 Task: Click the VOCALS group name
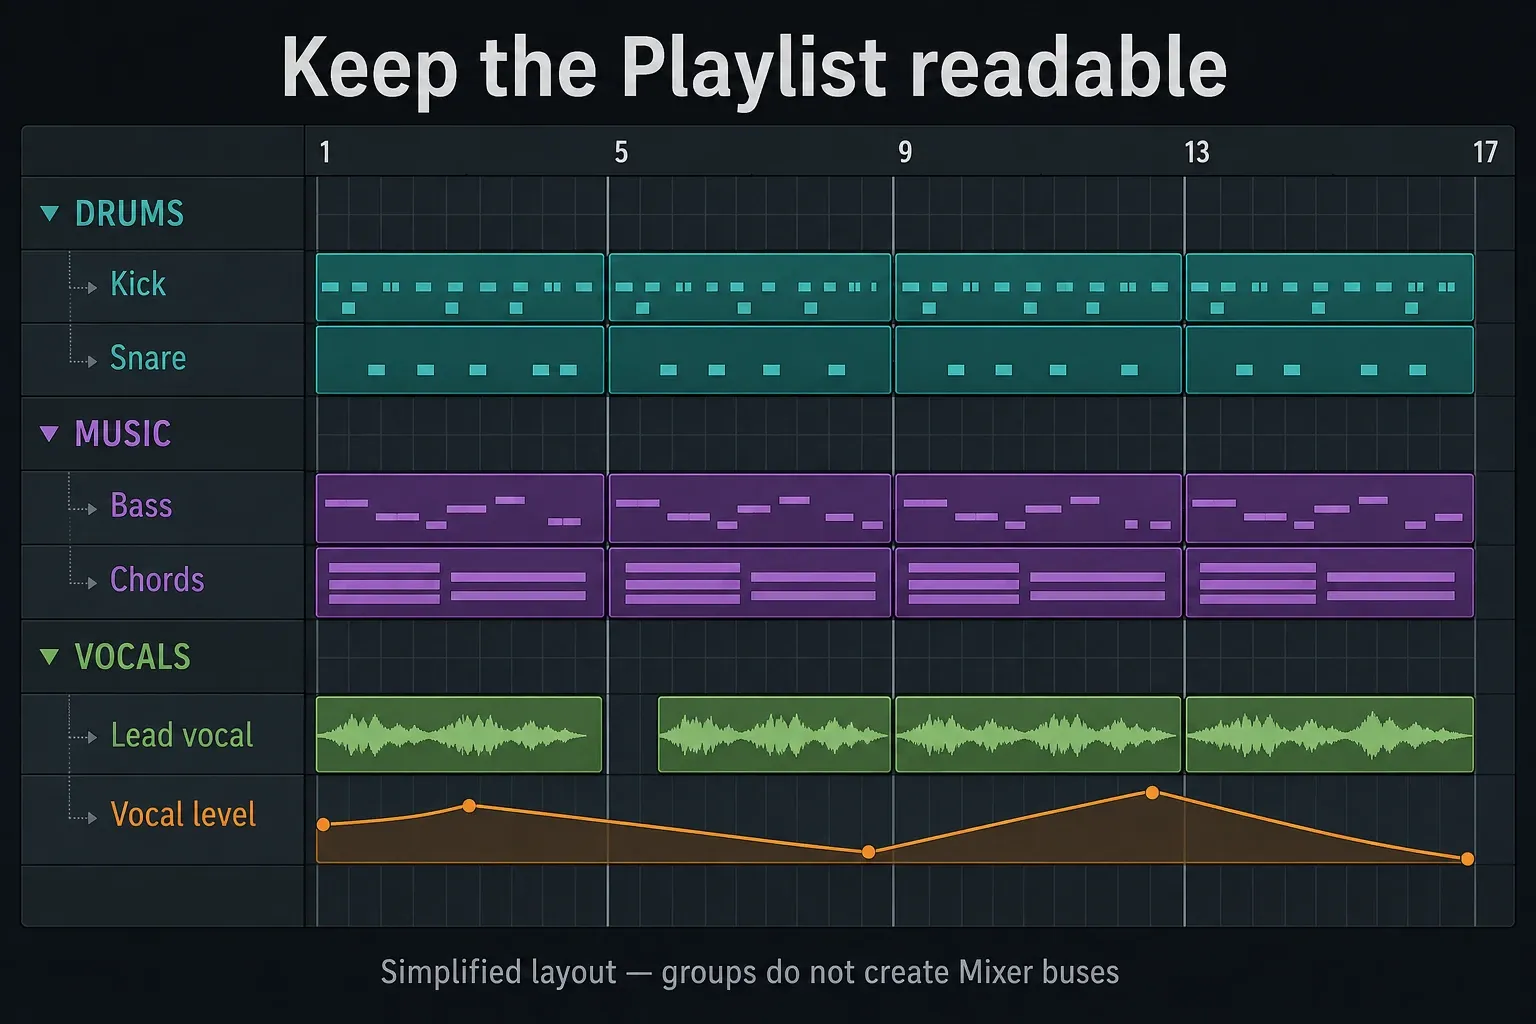click(133, 656)
